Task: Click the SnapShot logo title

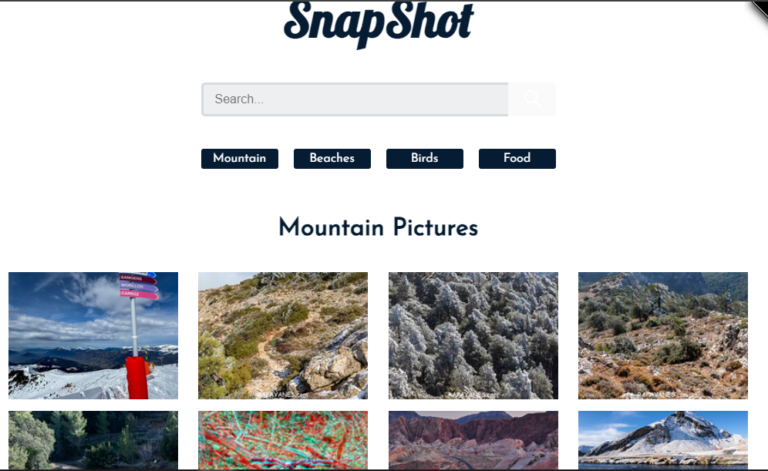Action: point(378,24)
